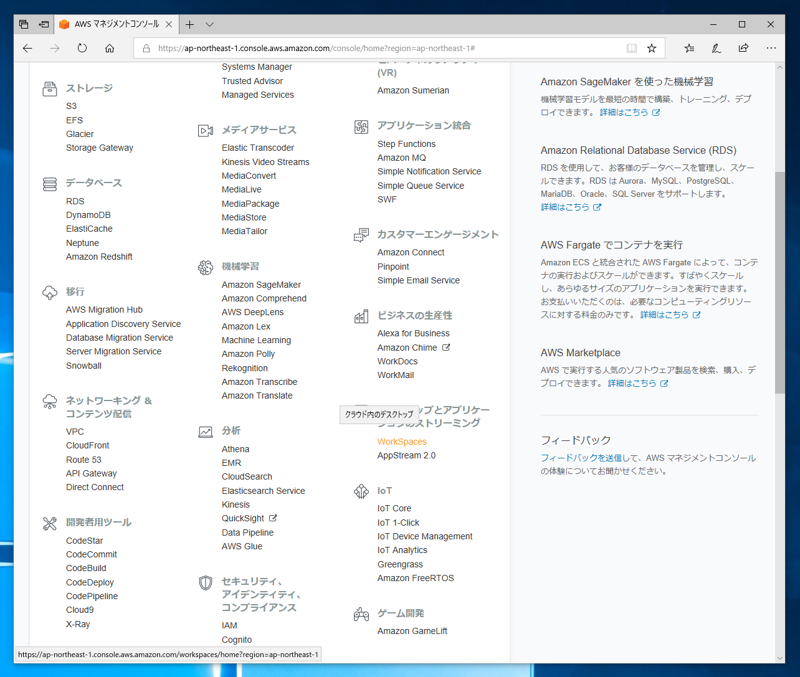Open Snowball migration service

tap(84, 366)
